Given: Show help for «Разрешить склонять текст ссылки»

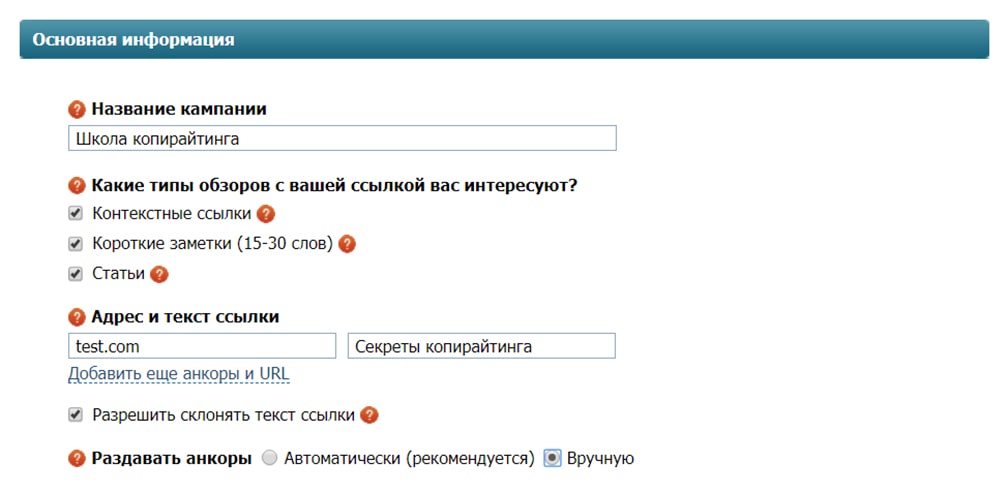Looking at the screenshot, I should point(369,415).
